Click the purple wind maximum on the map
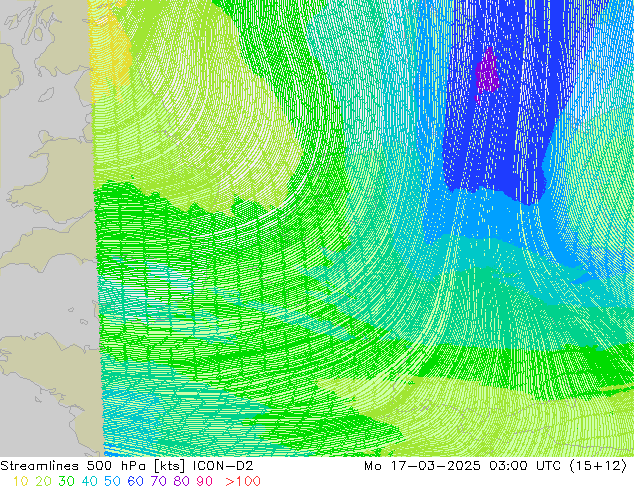Viewport: 634px width, 490px height. [x=486, y=74]
